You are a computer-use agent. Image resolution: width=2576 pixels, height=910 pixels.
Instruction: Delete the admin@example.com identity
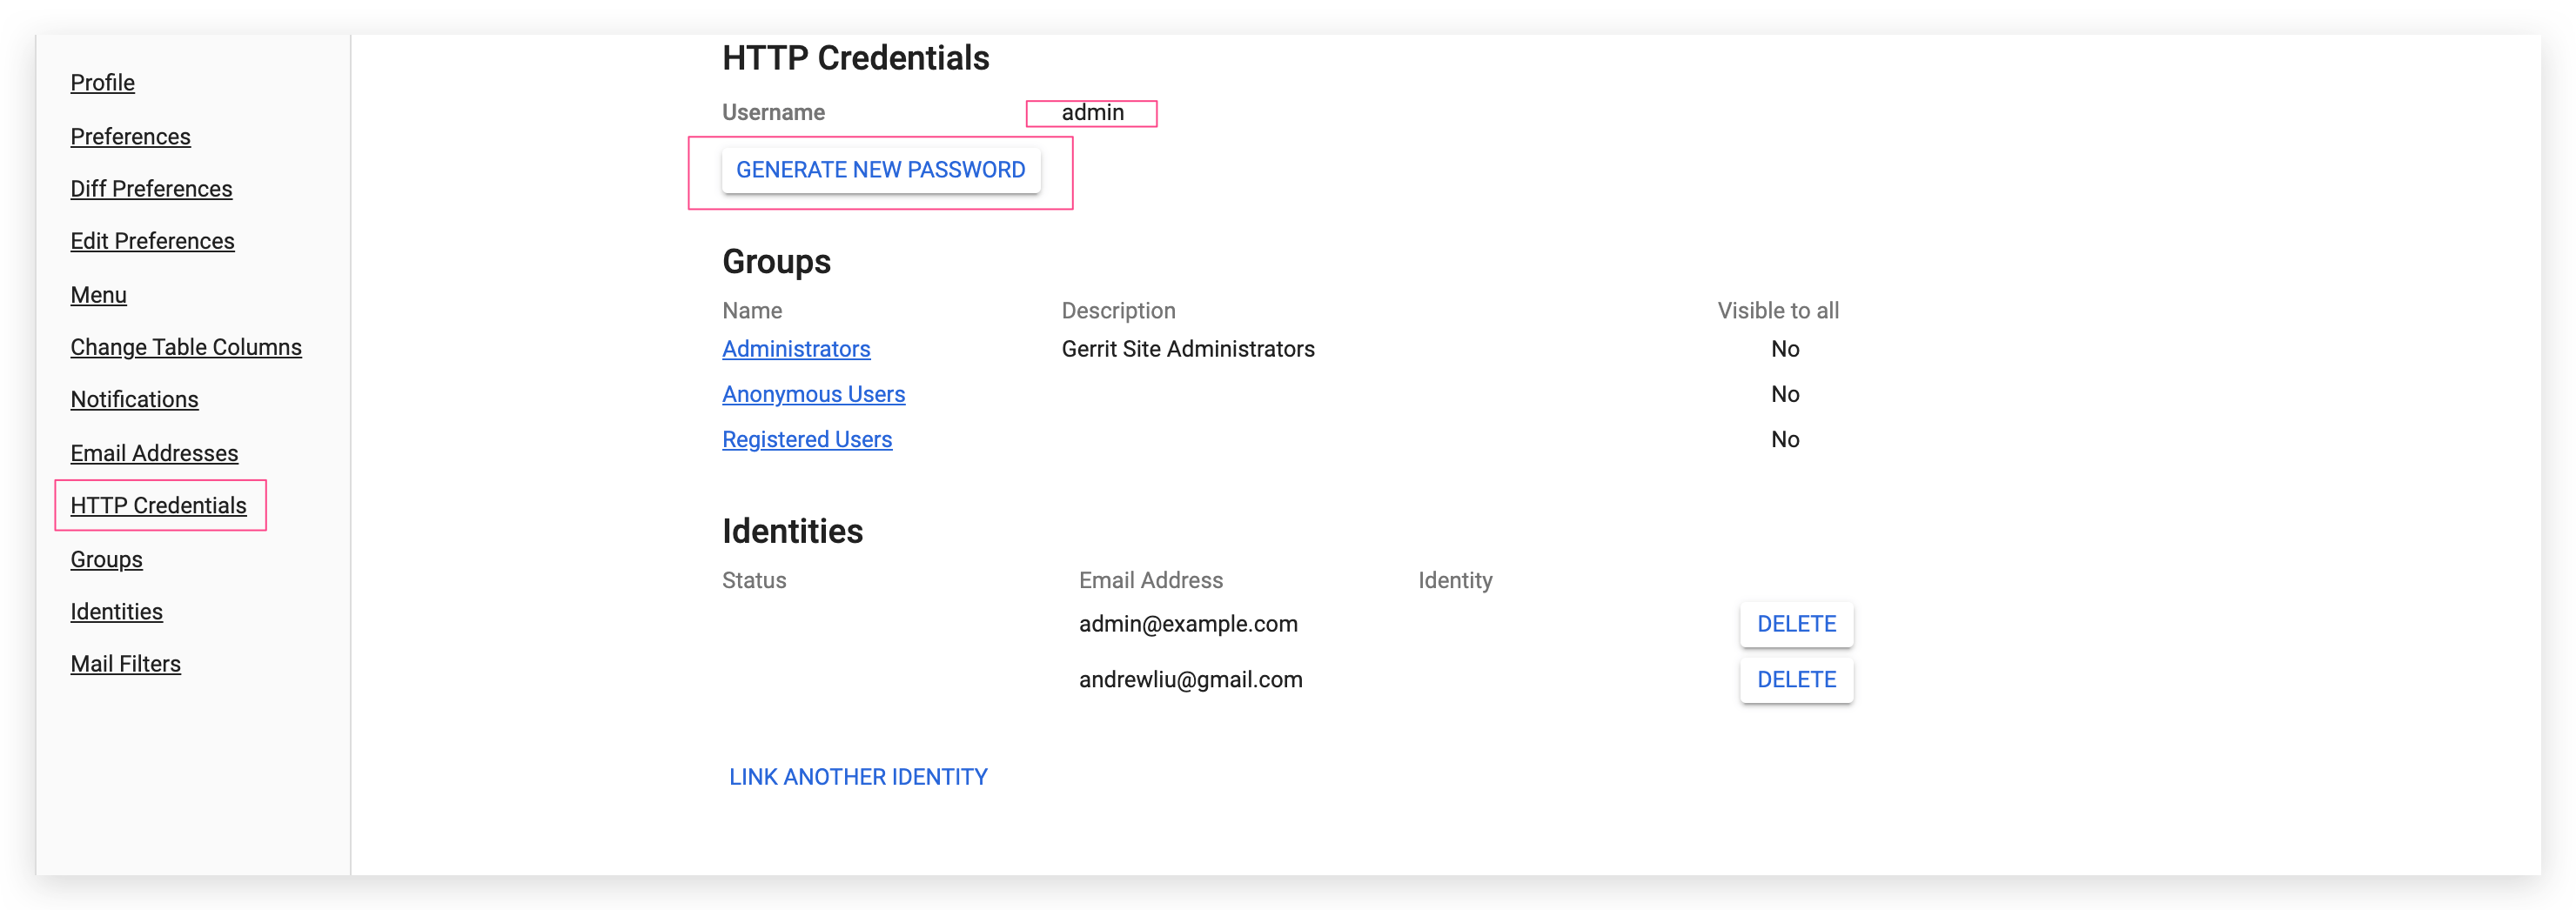point(1796,624)
